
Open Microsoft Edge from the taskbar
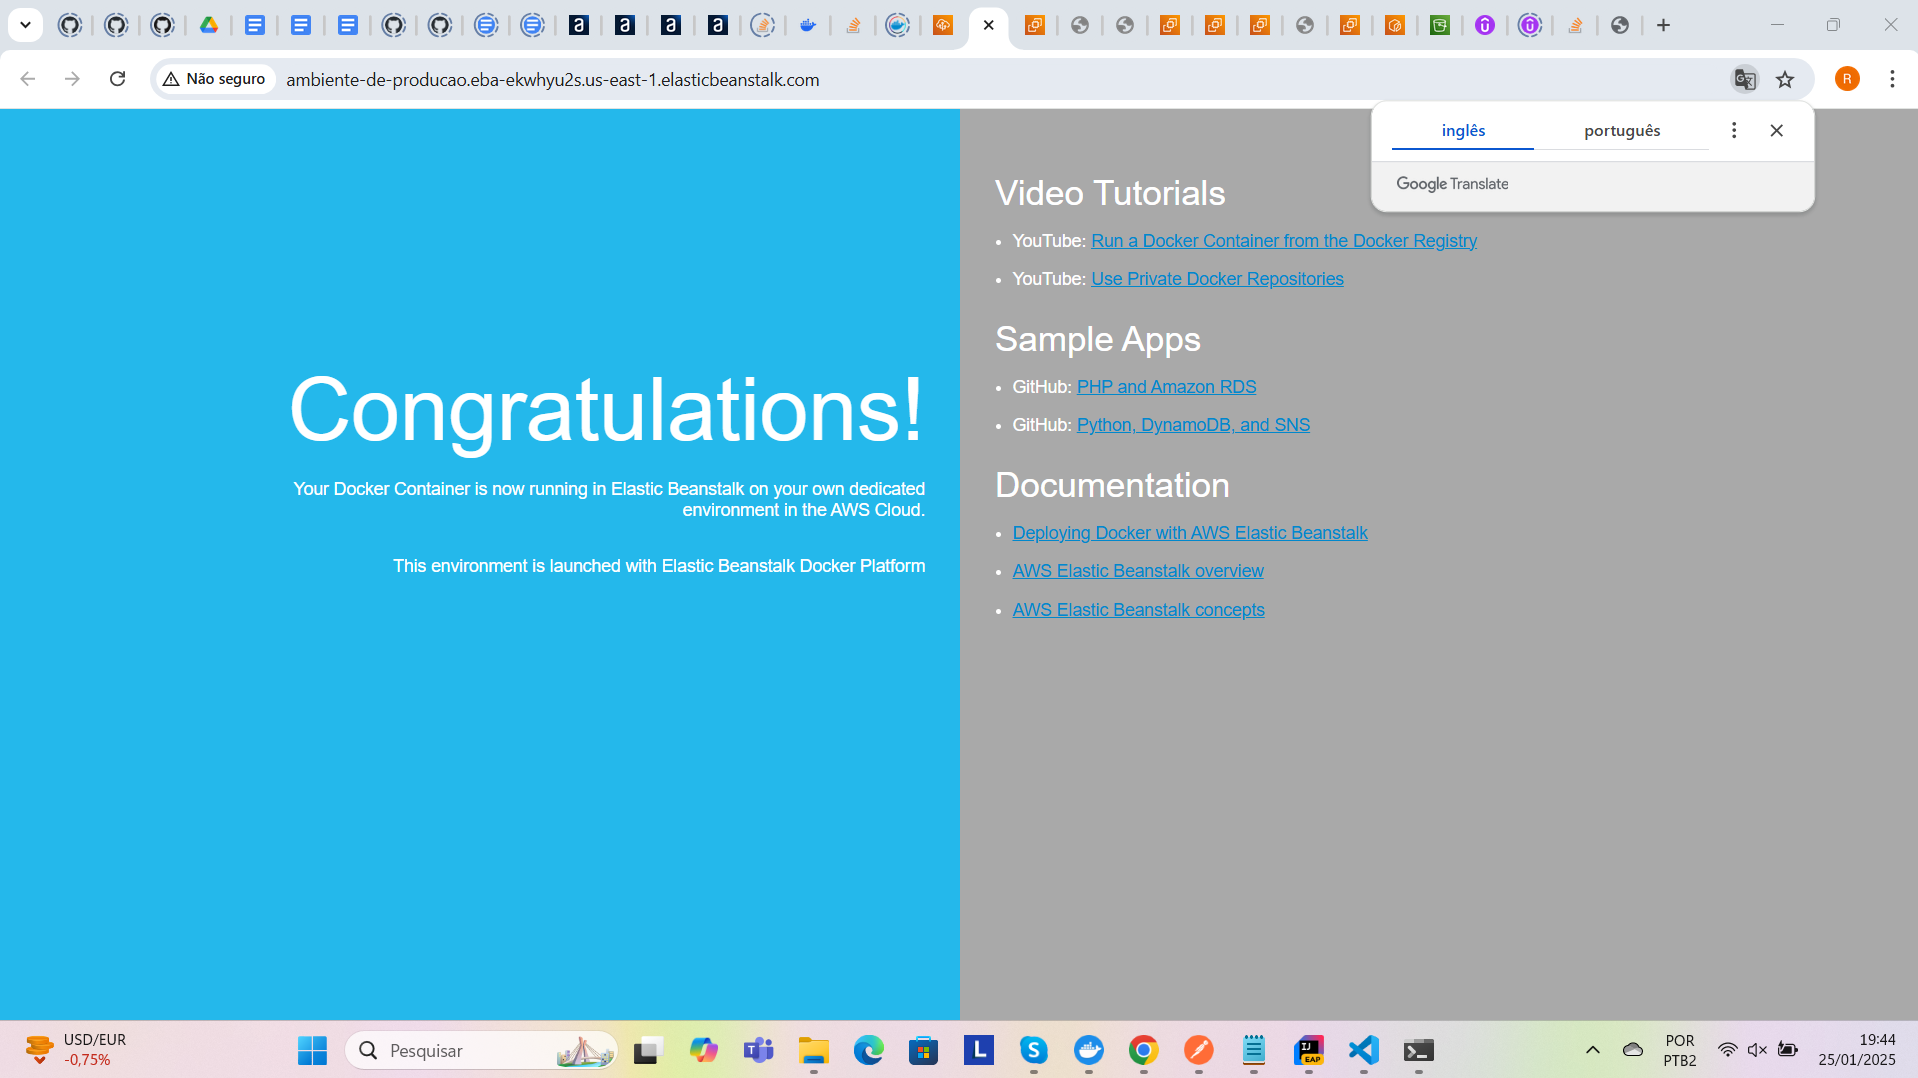(x=869, y=1050)
